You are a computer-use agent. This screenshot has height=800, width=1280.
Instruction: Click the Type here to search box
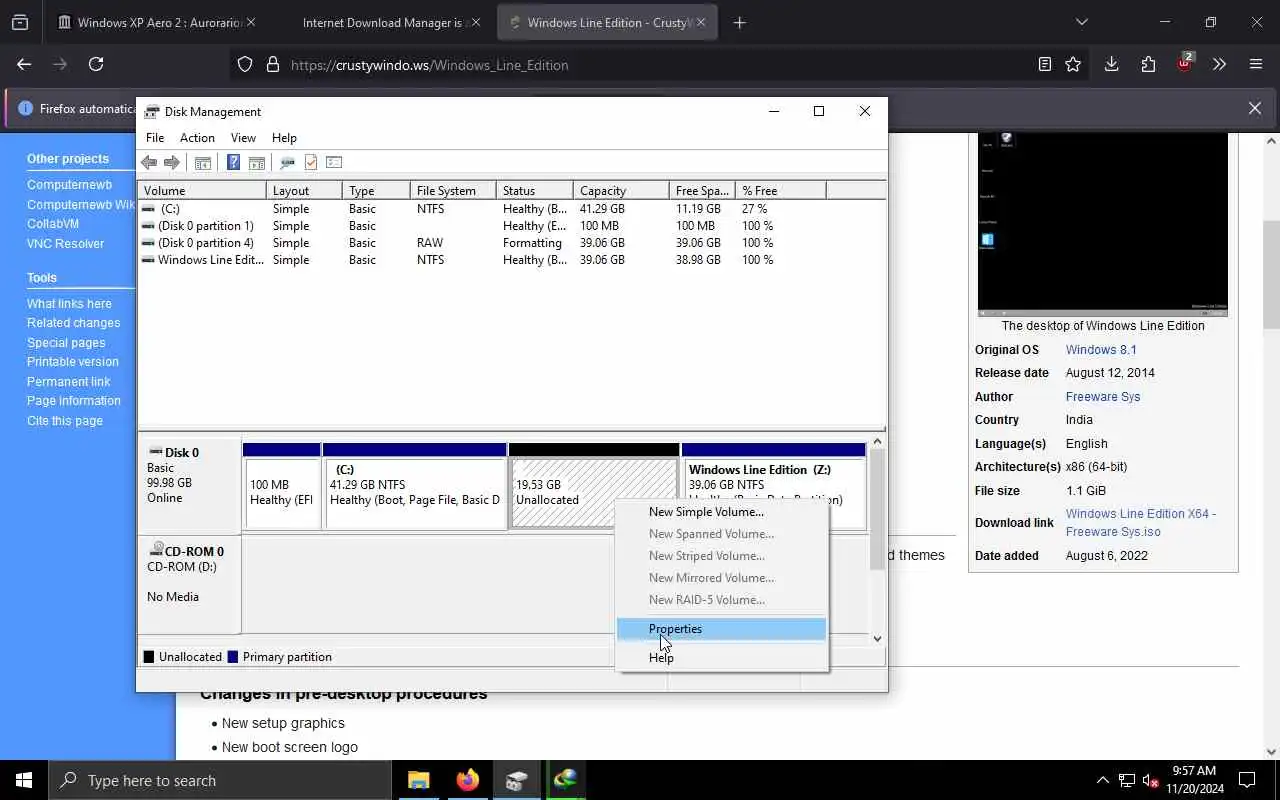click(219, 780)
